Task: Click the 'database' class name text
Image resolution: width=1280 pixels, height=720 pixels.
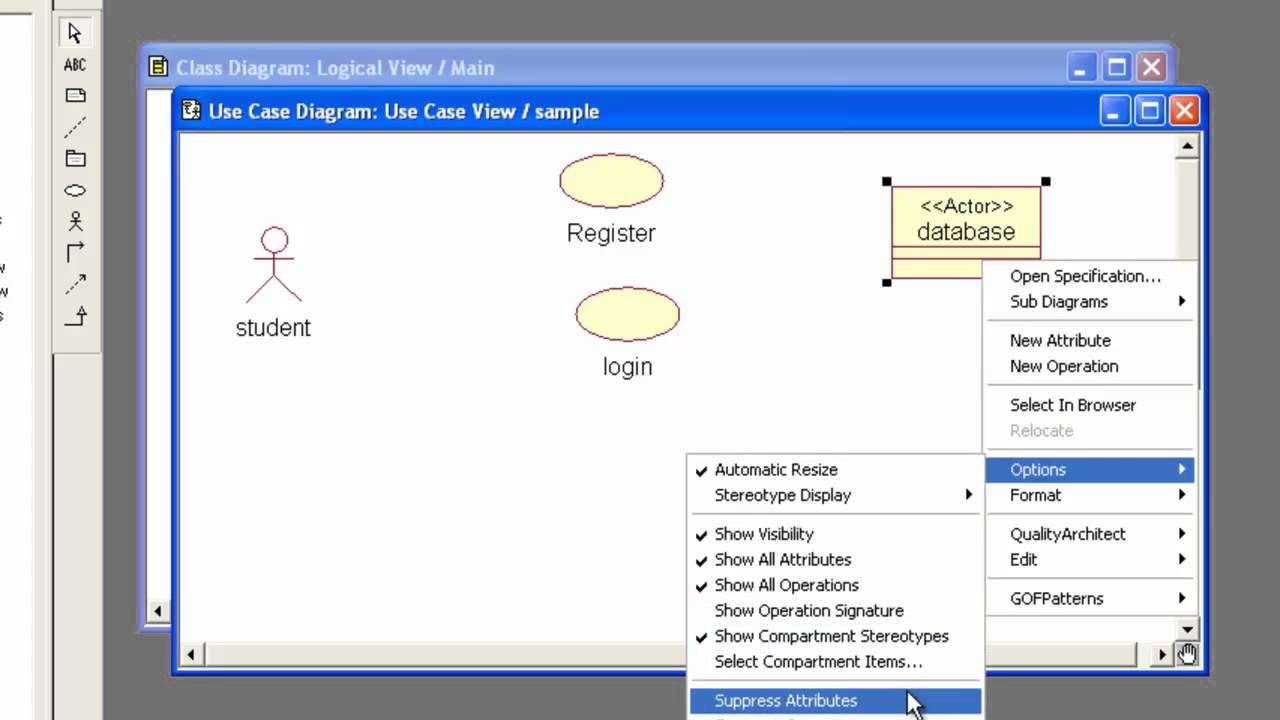Action: (x=966, y=232)
